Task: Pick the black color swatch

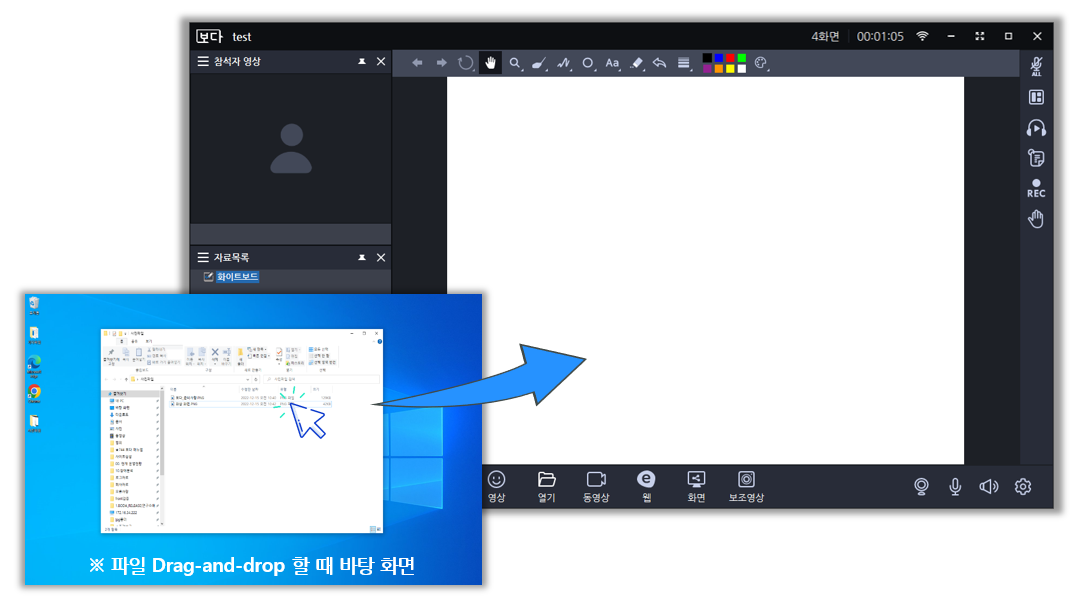Action: (707, 58)
